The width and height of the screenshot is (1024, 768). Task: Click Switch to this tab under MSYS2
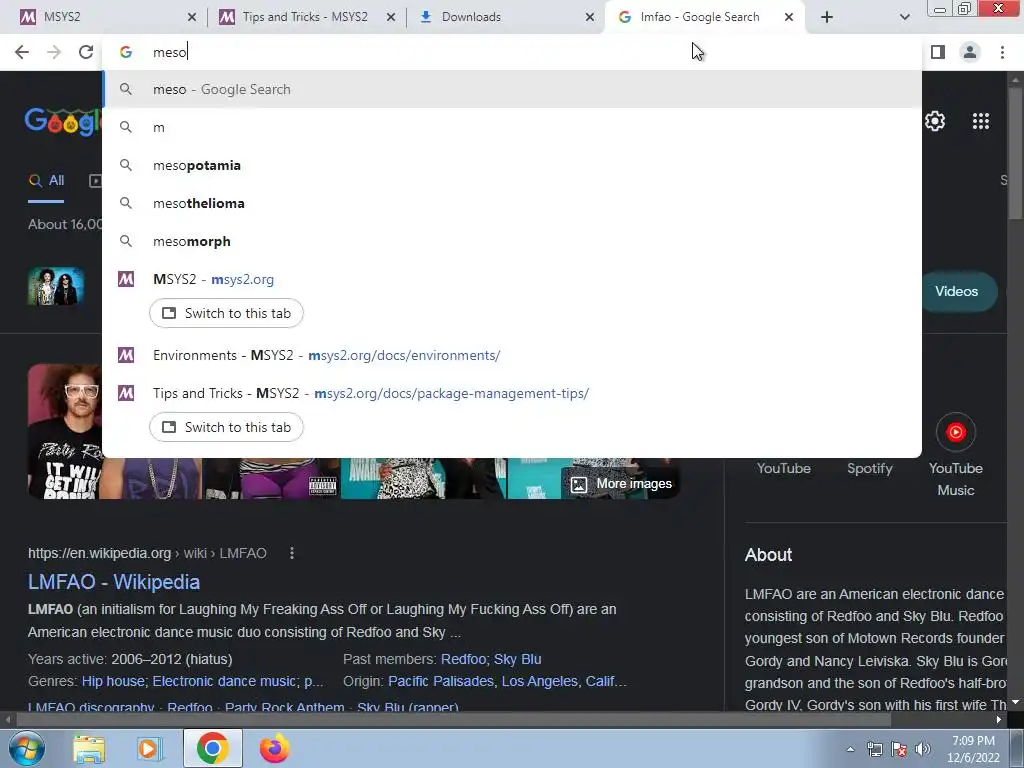point(226,313)
